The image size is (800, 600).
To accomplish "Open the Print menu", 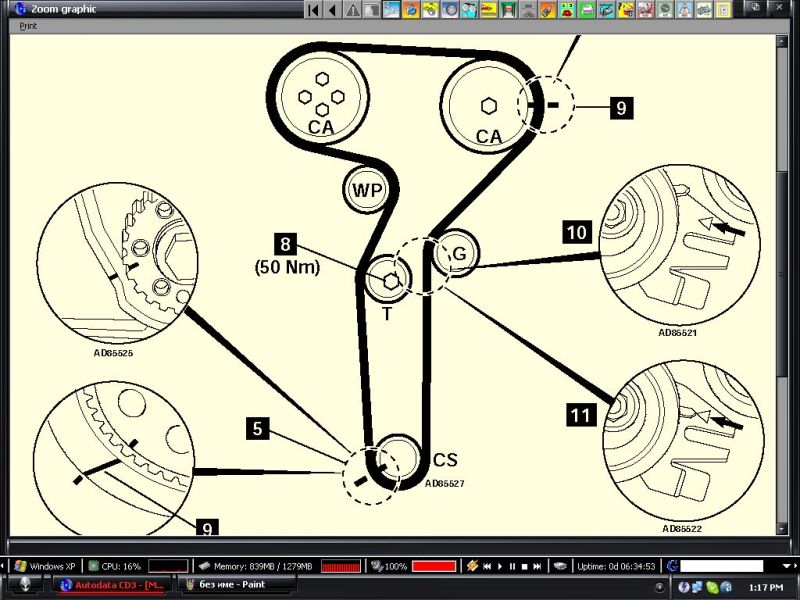I will [x=28, y=26].
